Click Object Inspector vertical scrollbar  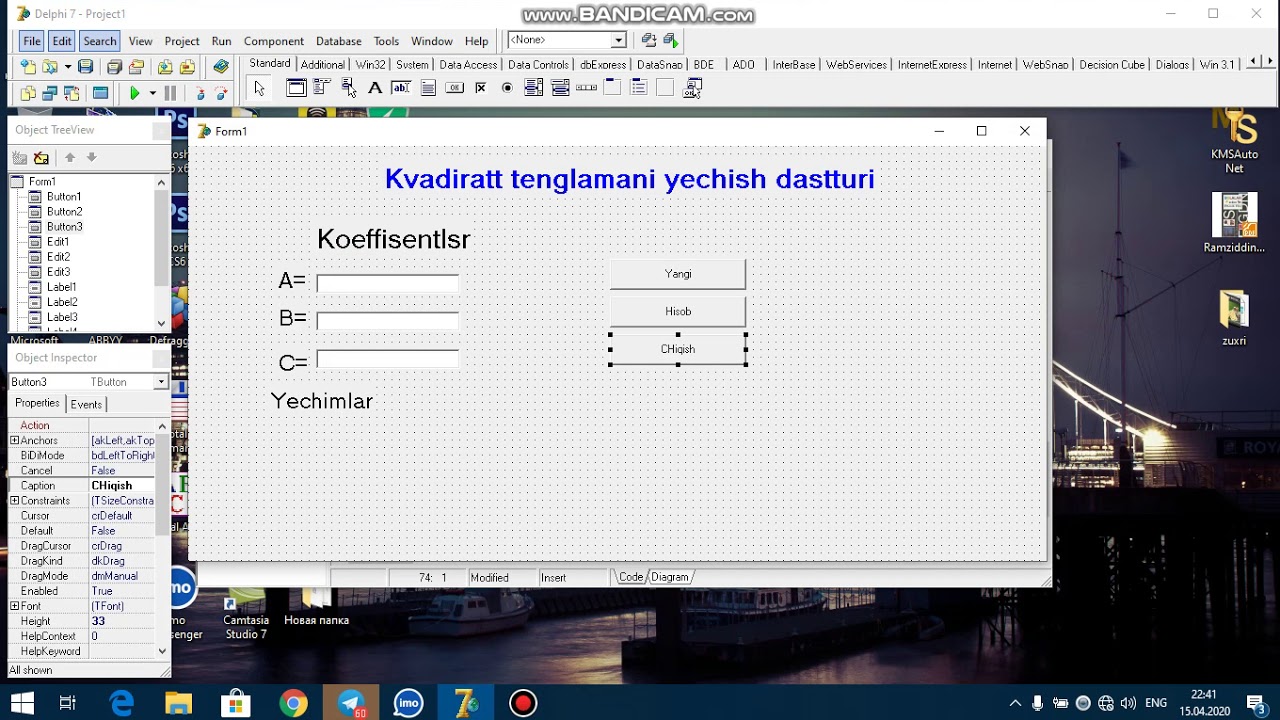(162, 538)
